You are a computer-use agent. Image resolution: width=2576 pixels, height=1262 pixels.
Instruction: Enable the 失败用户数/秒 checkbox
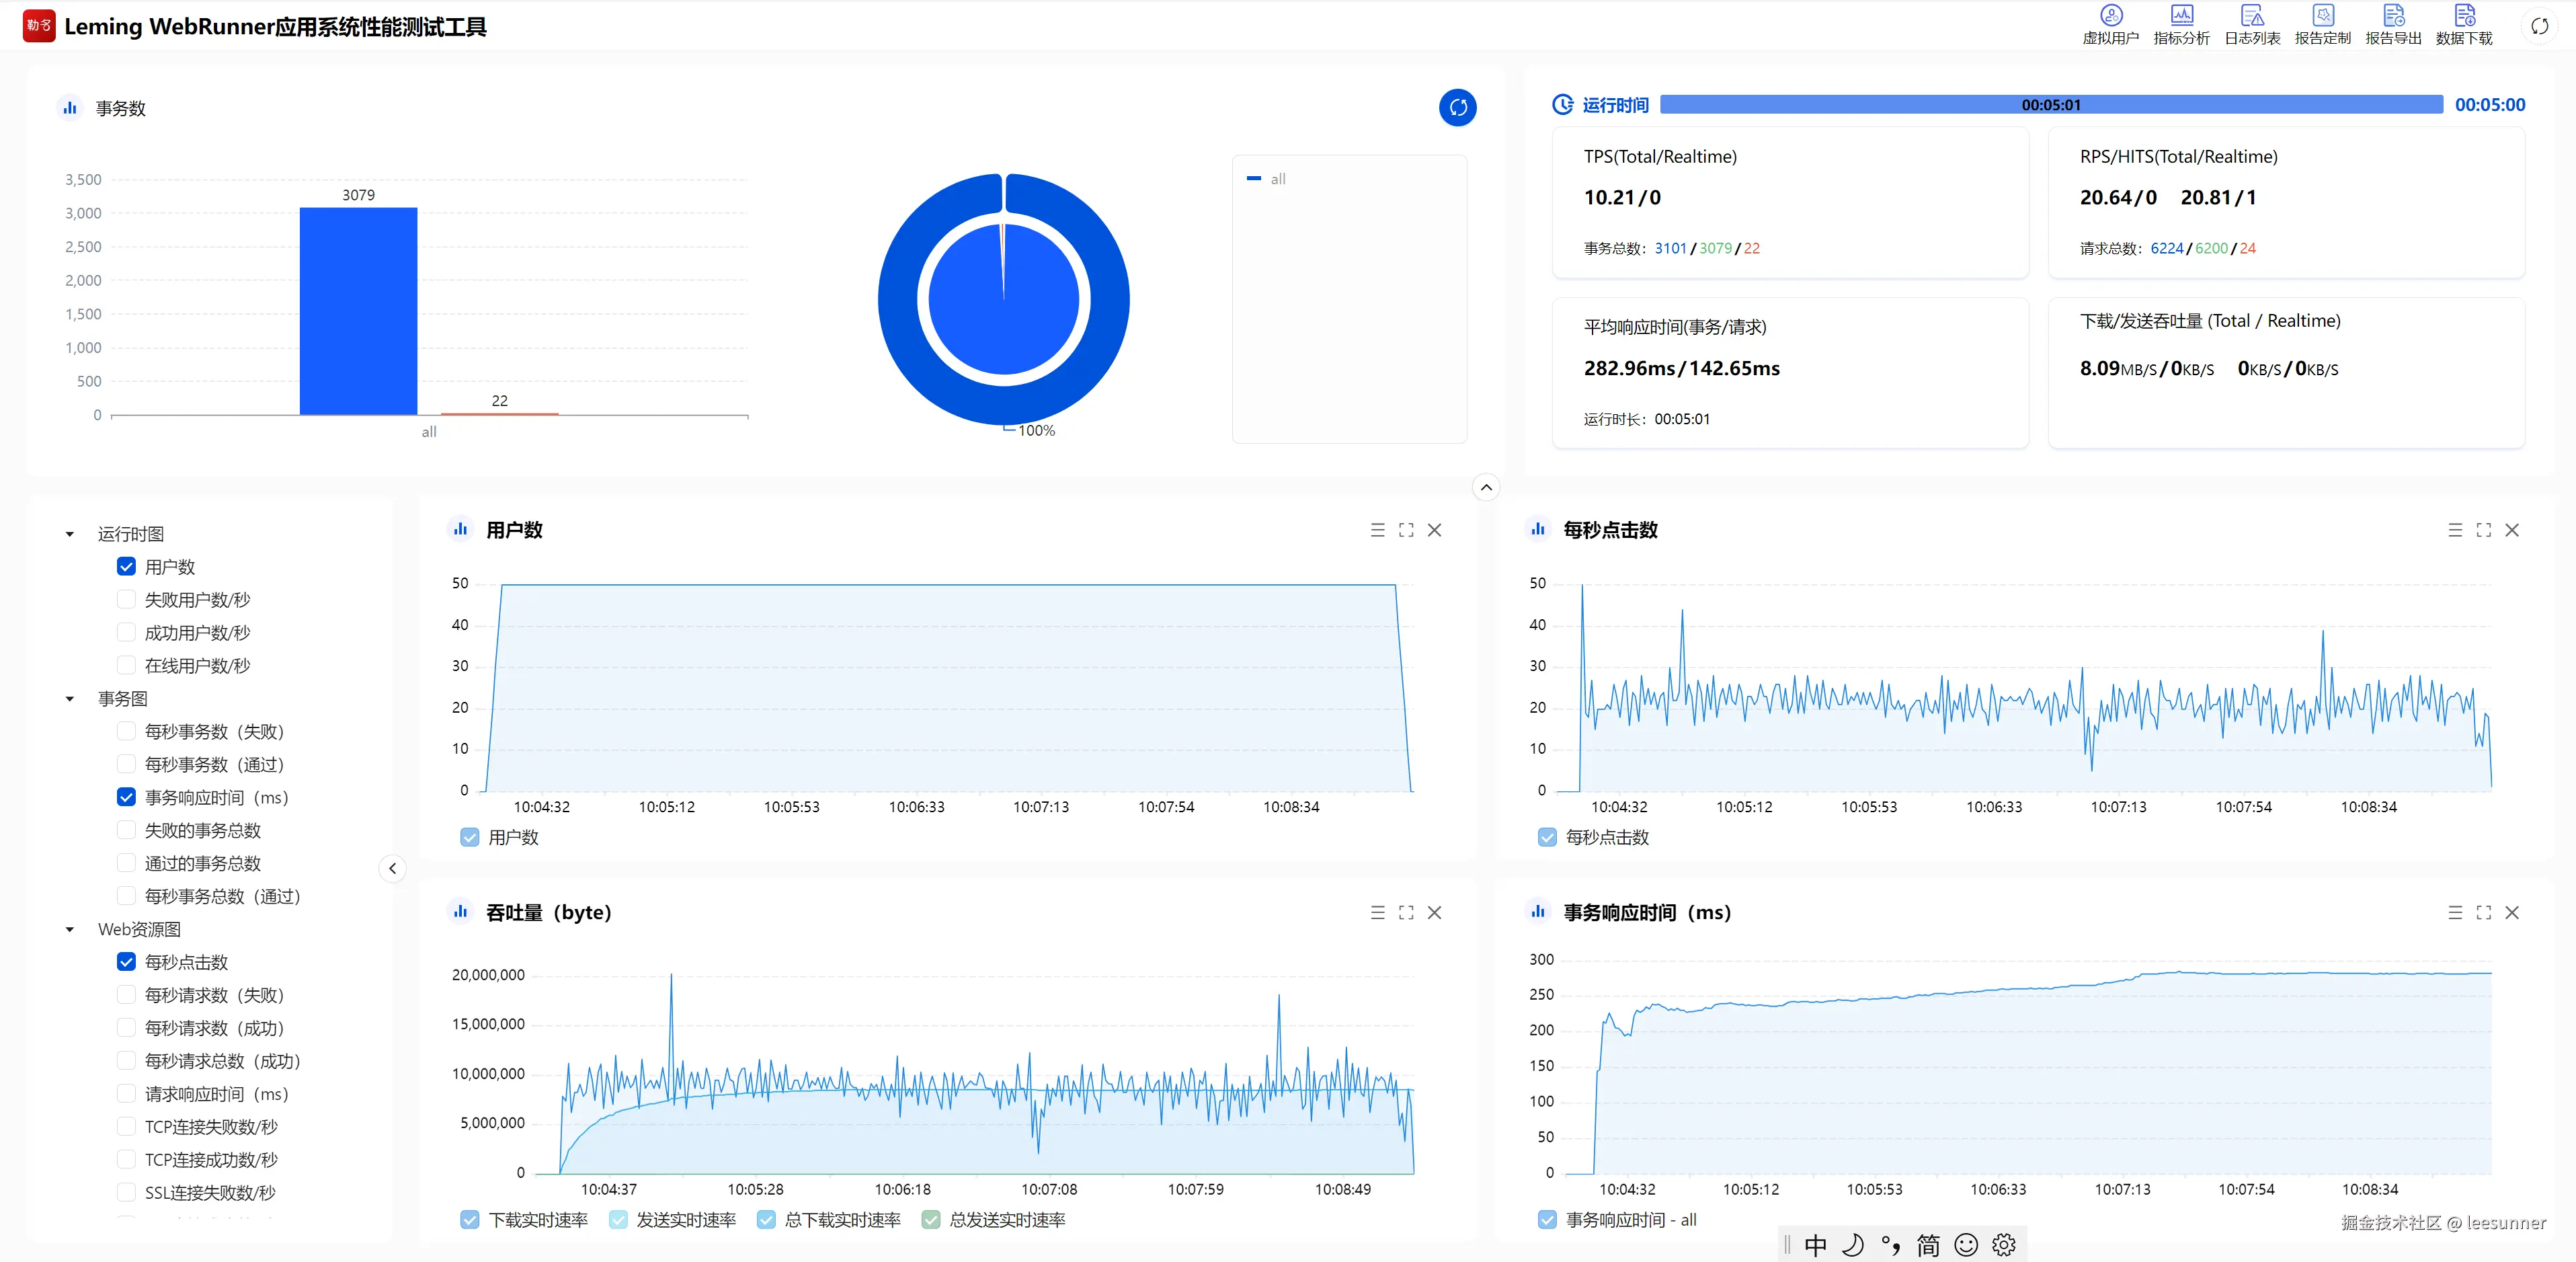(127, 599)
